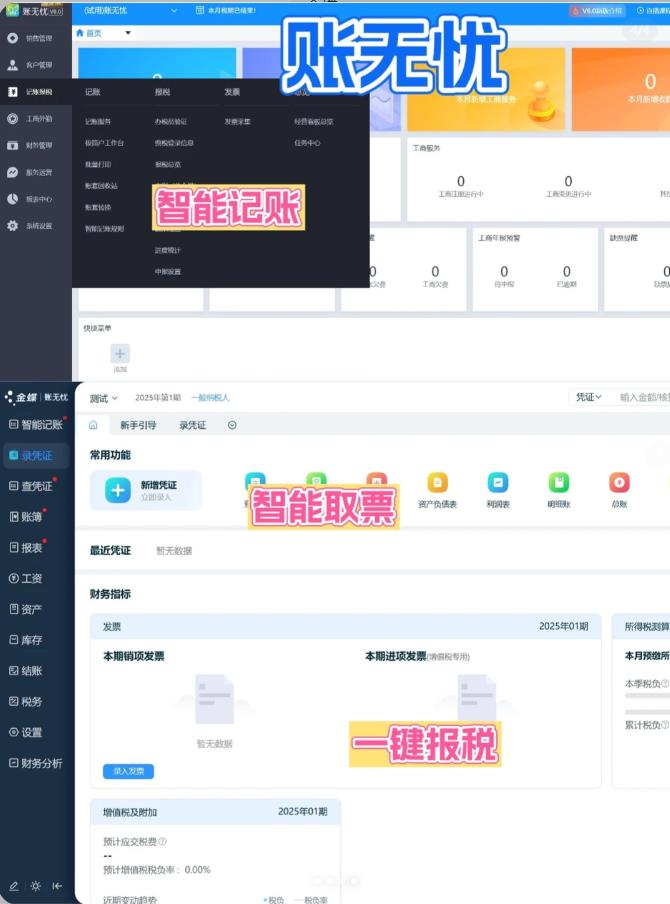The image size is (670, 904).
Task: Click the home icon tab in lower app
Action: click(93, 425)
